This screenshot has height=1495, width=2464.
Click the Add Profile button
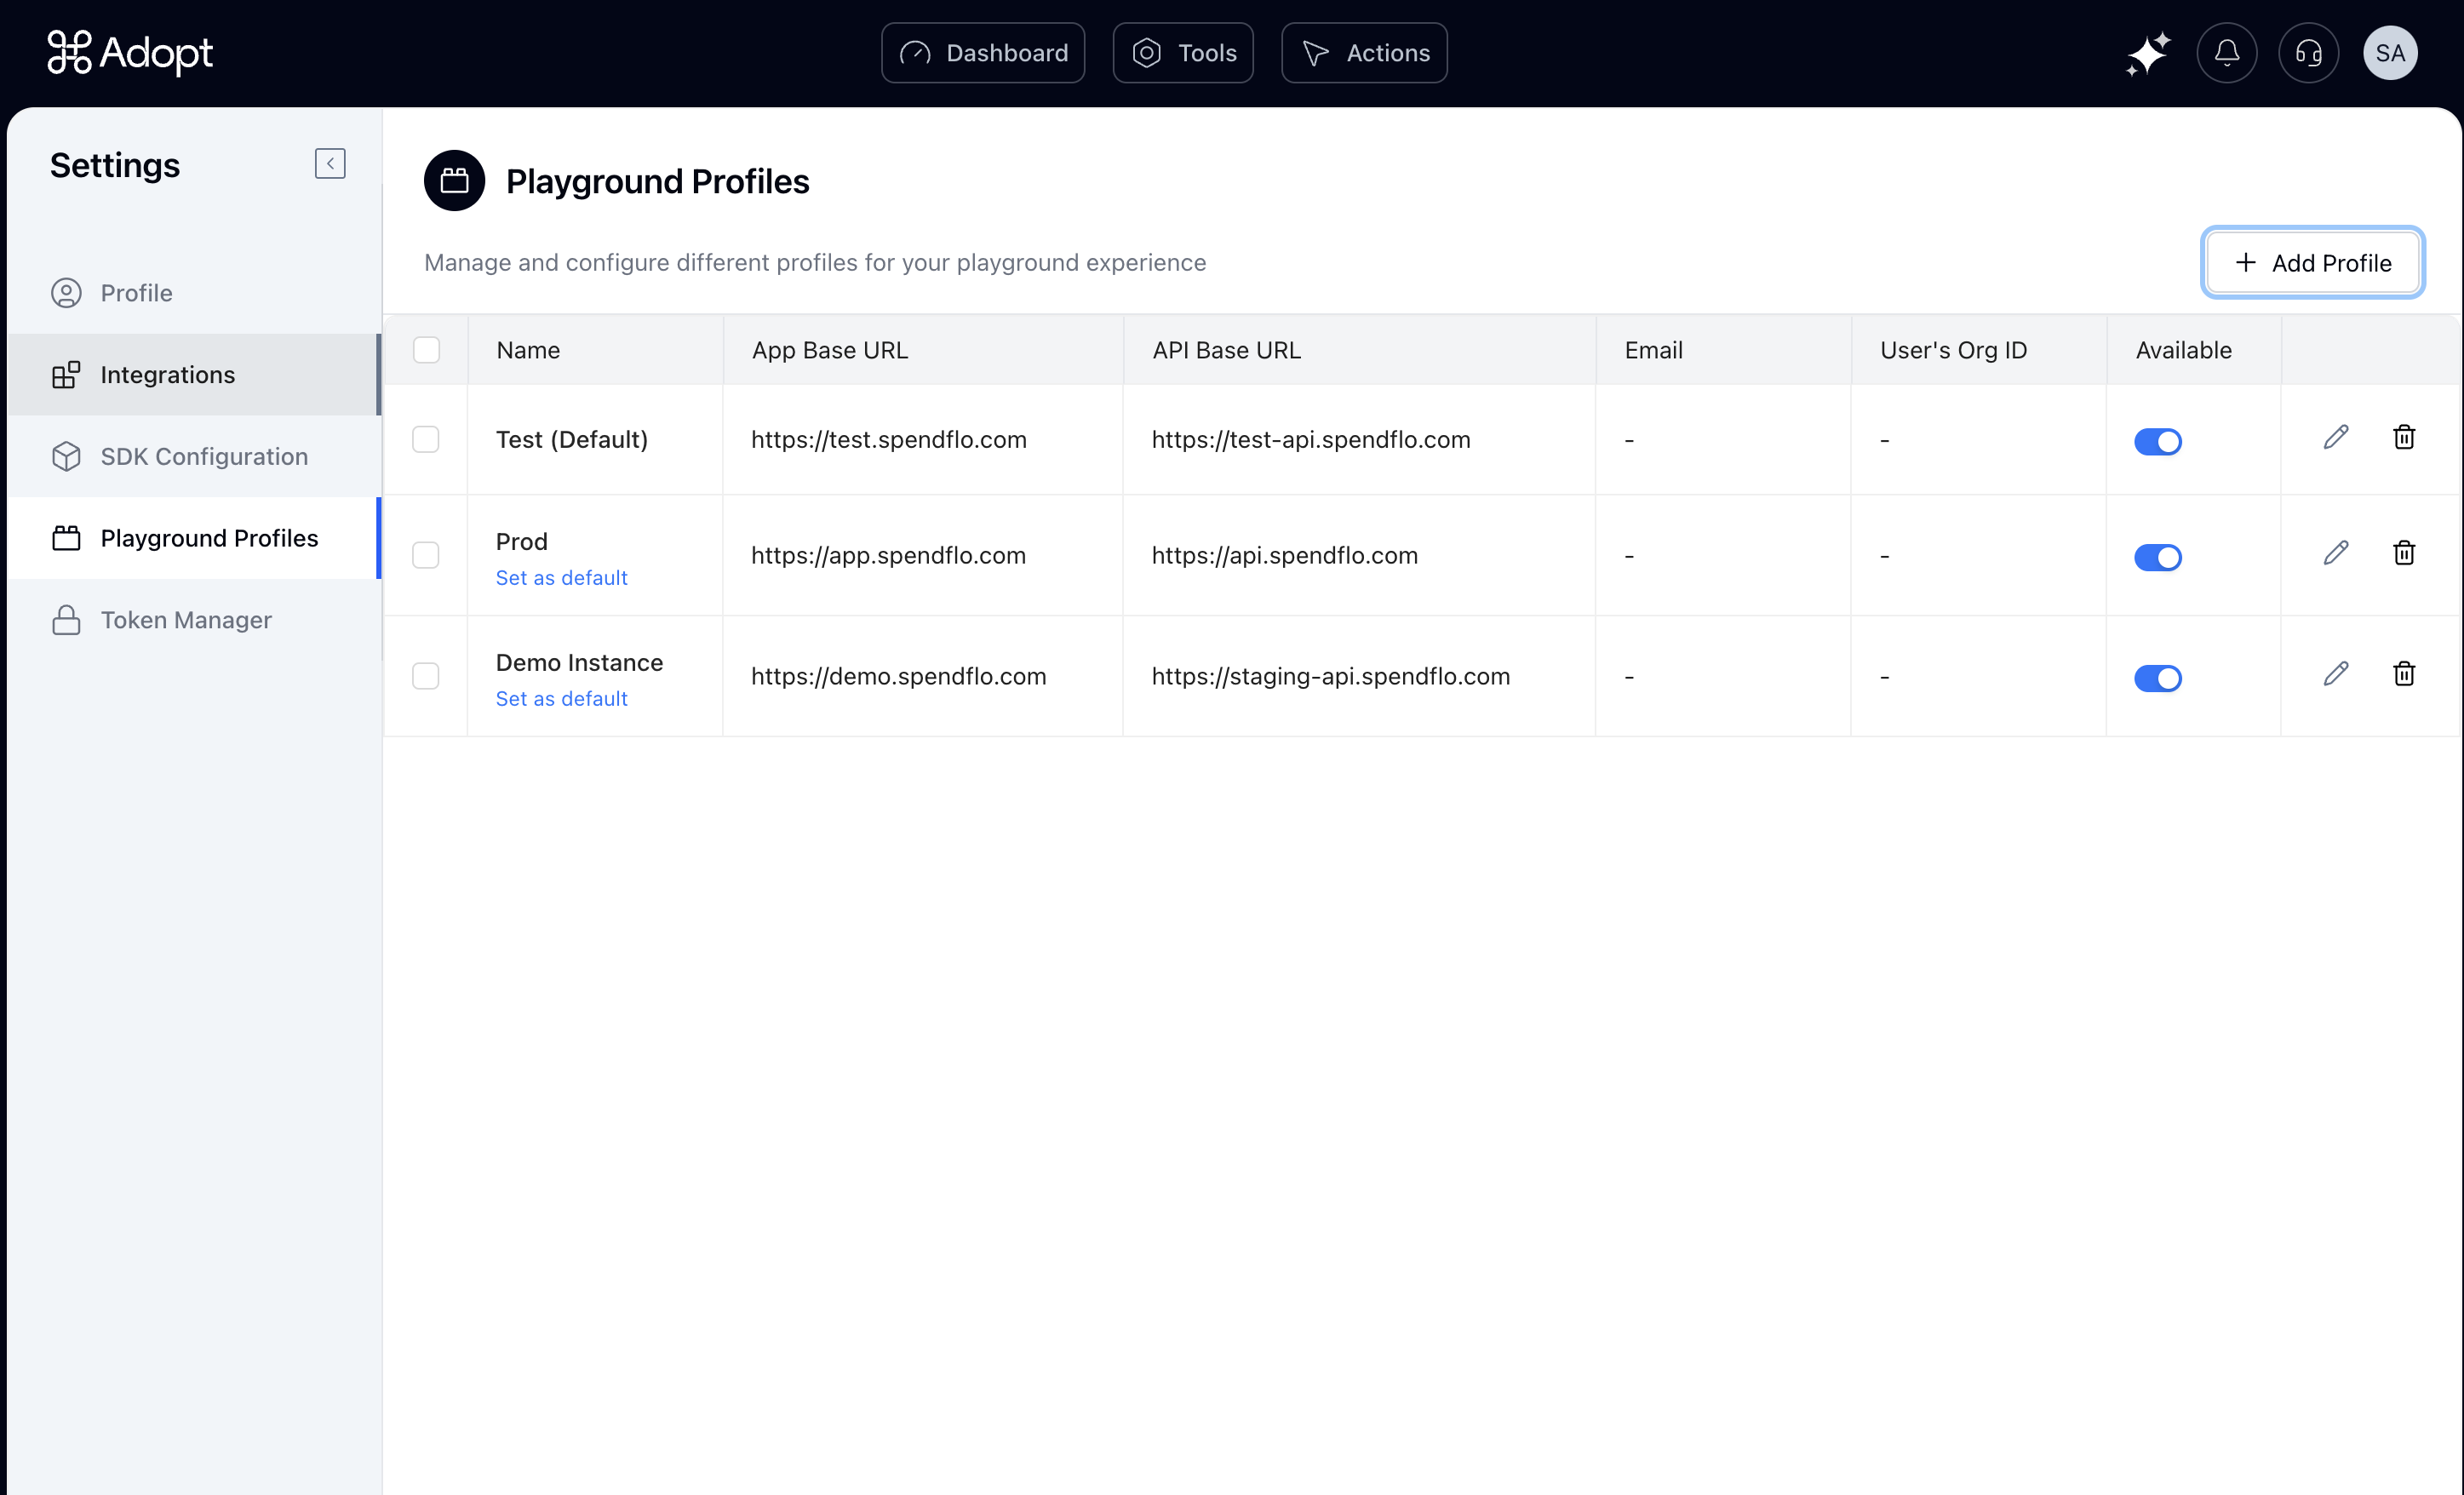(2312, 263)
